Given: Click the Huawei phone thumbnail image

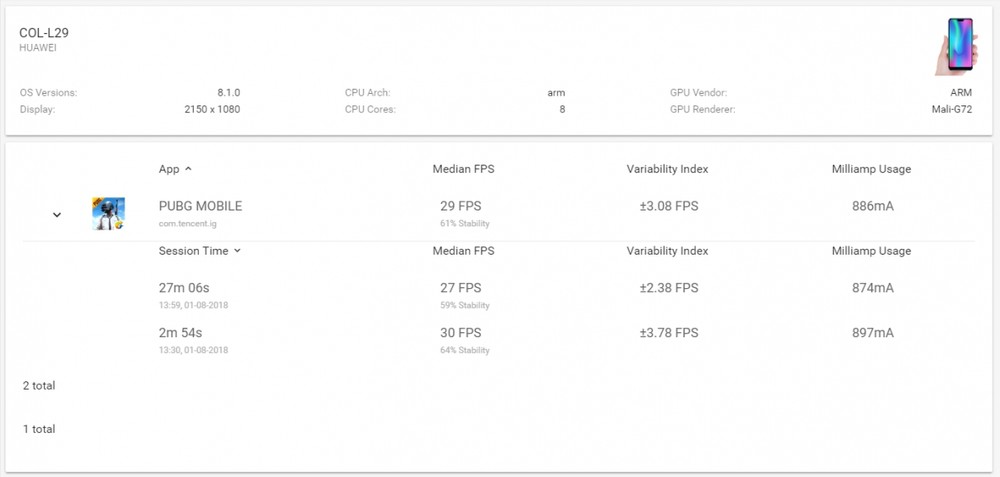Looking at the screenshot, I should 956,46.
